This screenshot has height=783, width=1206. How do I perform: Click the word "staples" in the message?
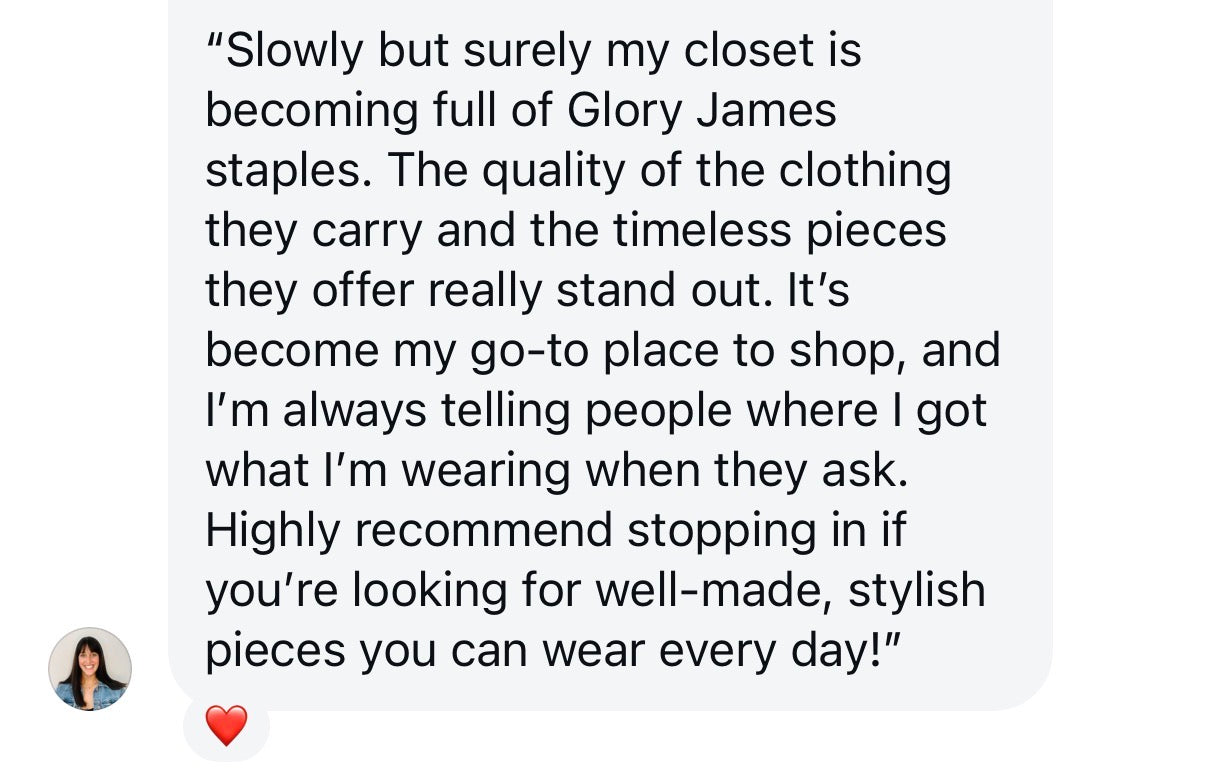[284, 171]
